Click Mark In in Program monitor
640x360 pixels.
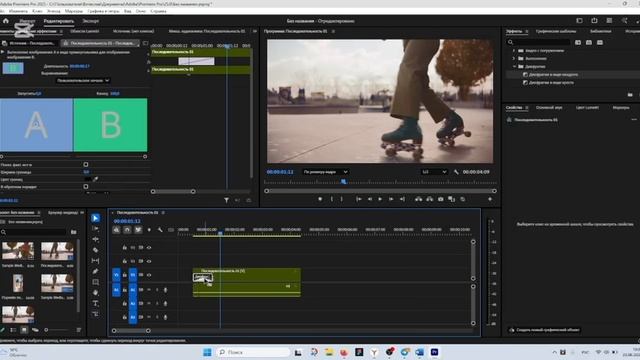point(331,199)
